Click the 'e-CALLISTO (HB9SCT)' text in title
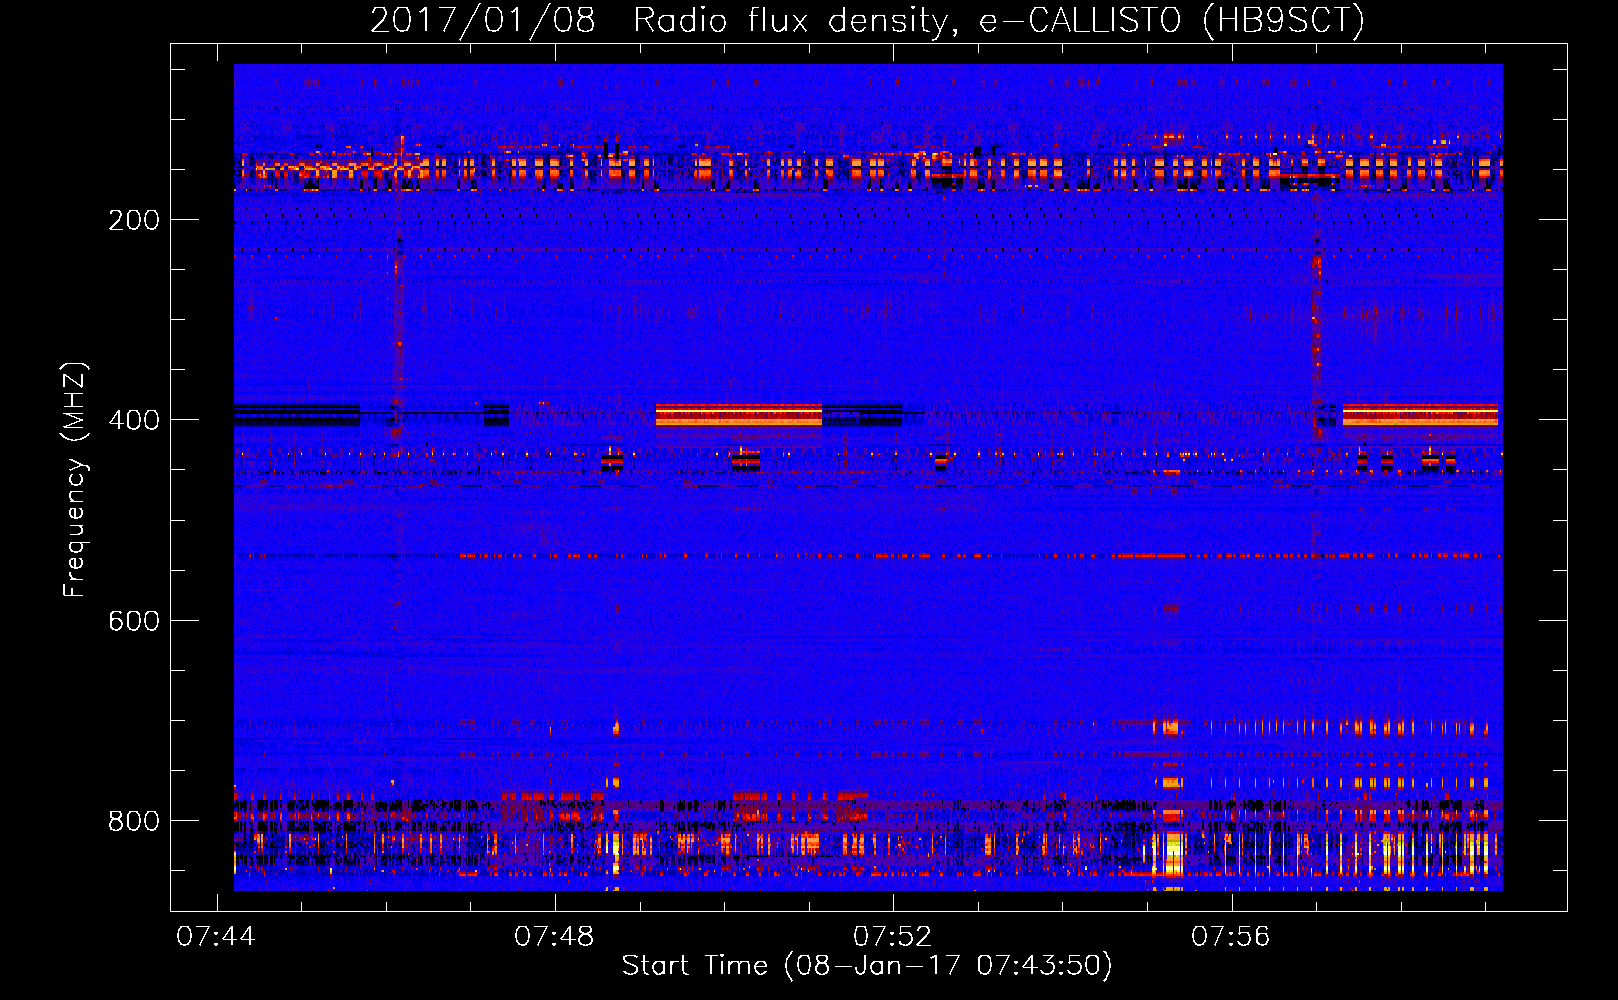The width and height of the screenshot is (1618, 1000). point(1172,20)
